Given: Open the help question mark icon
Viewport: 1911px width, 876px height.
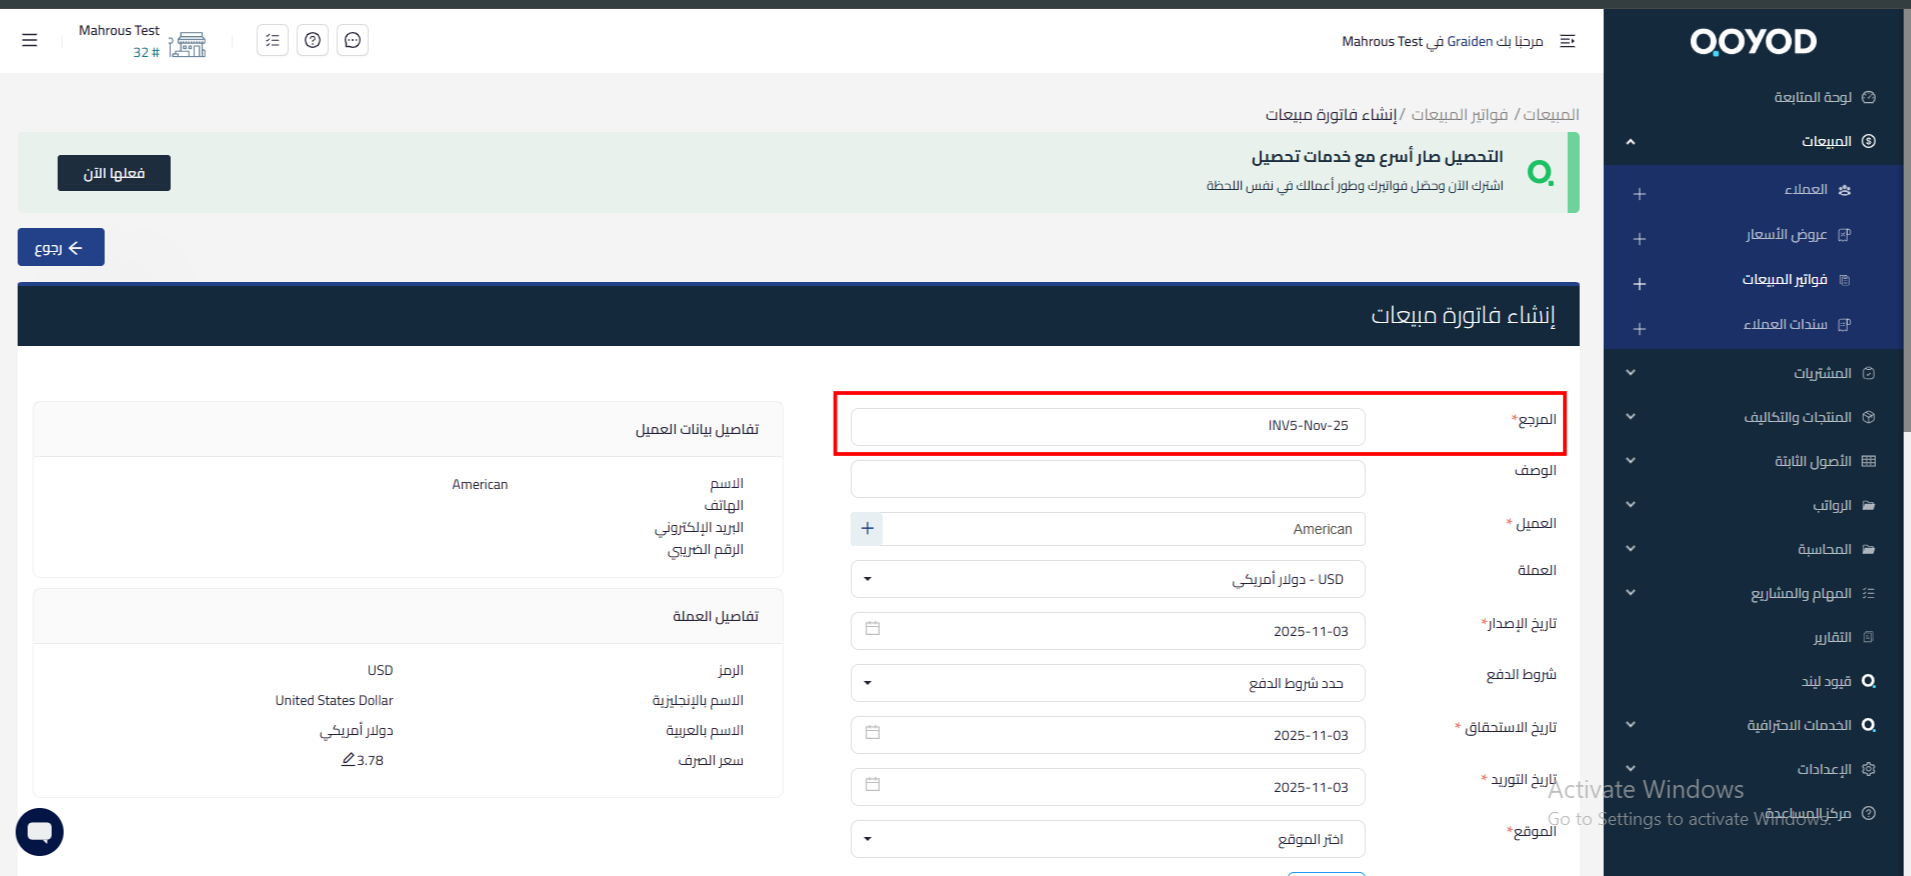Looking at the screenshot, I should [313, 40].
